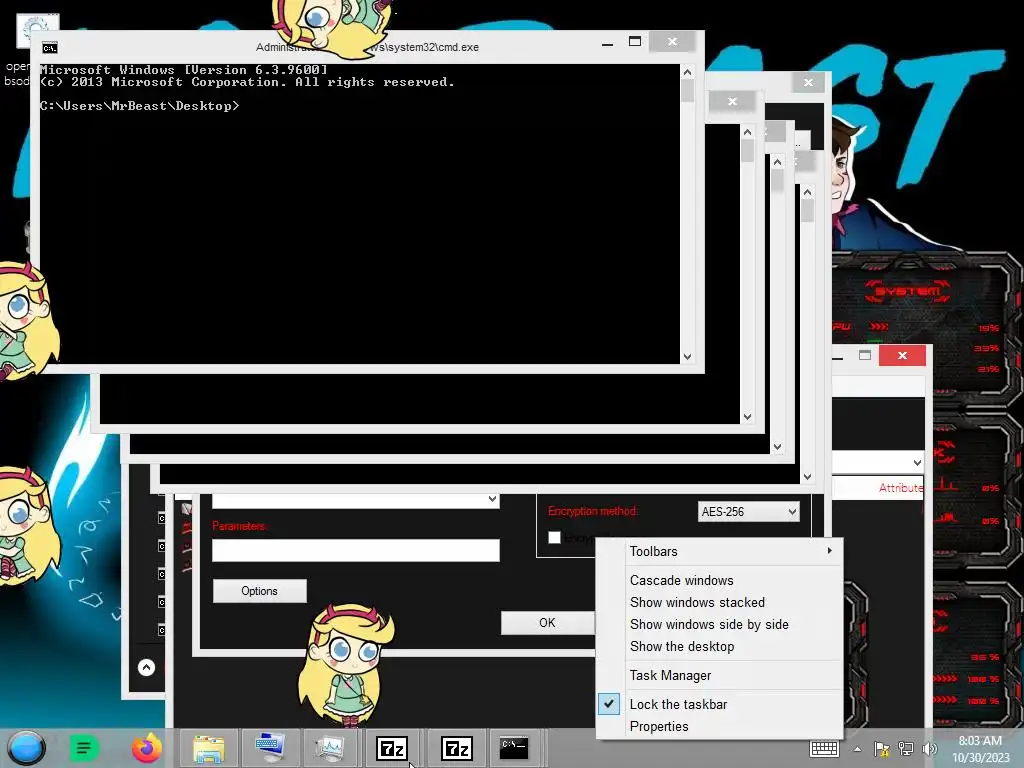1024x768 pixels.
Task: Open the touch keyboard tray icon
Action: (x=824, y=748)
